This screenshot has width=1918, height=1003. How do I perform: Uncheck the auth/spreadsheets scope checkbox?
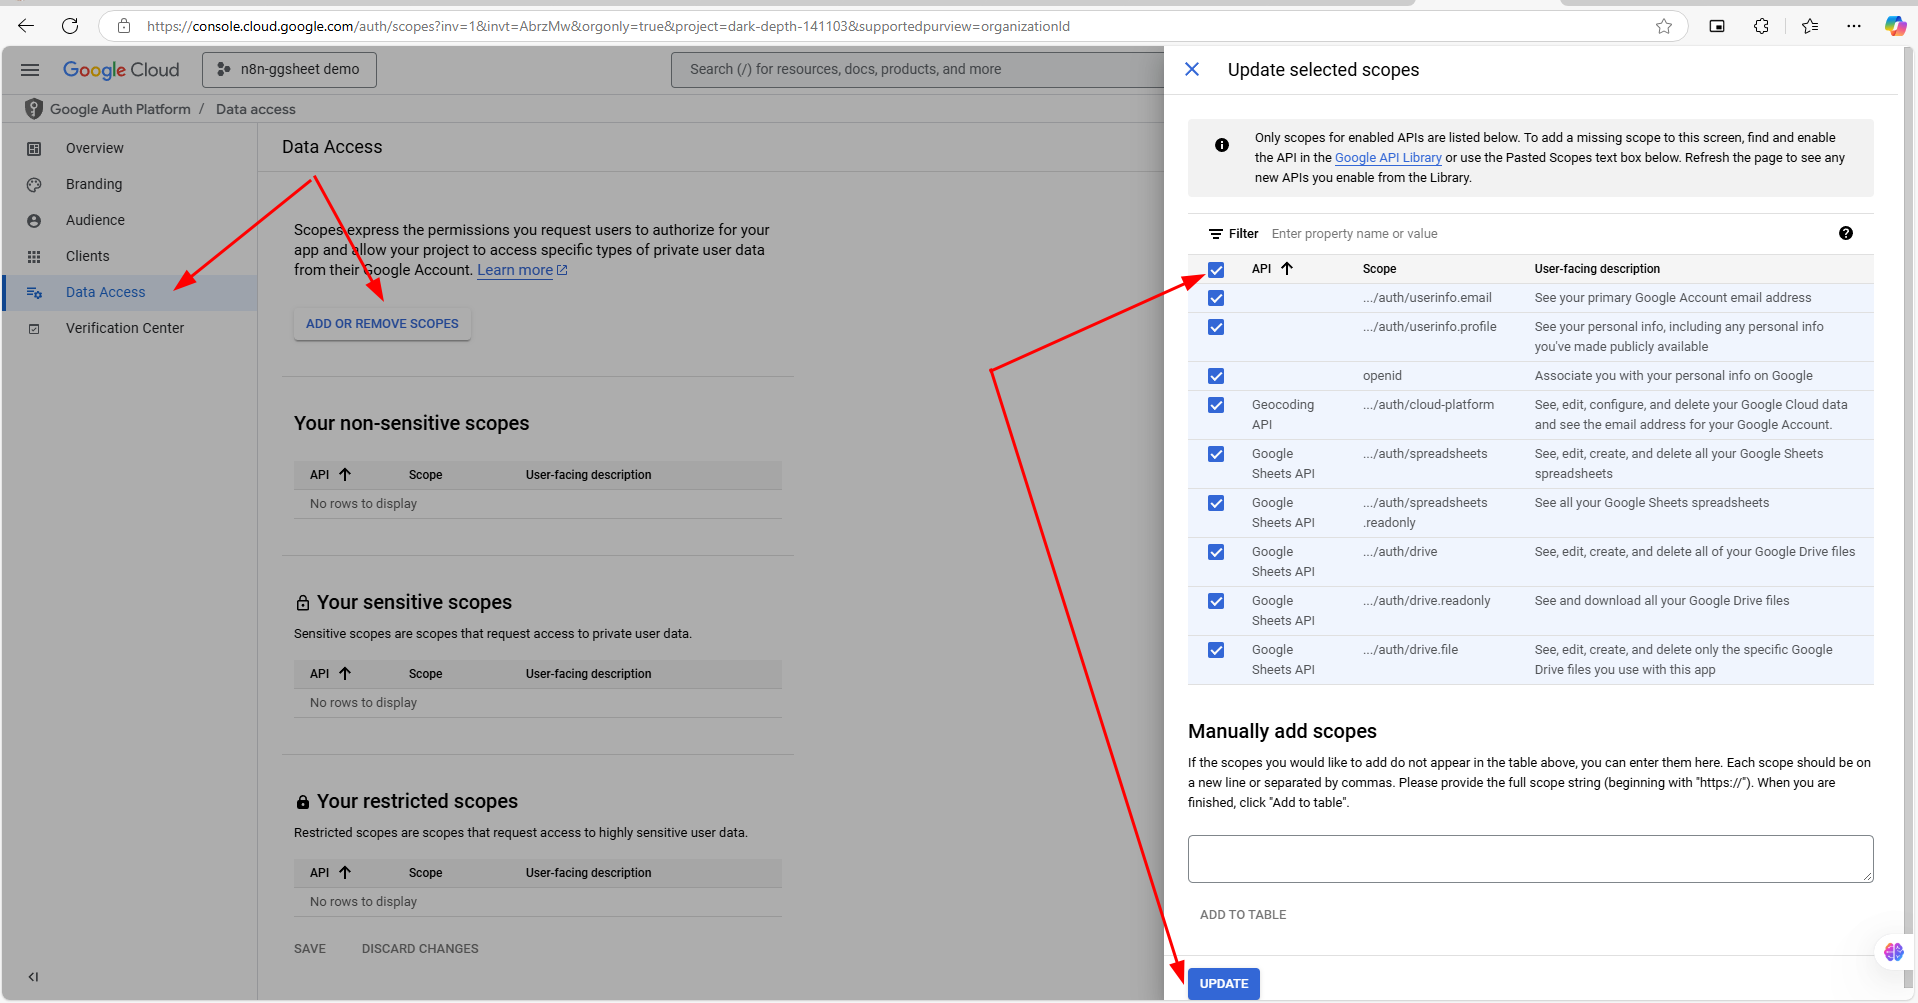click(1216, 454)
